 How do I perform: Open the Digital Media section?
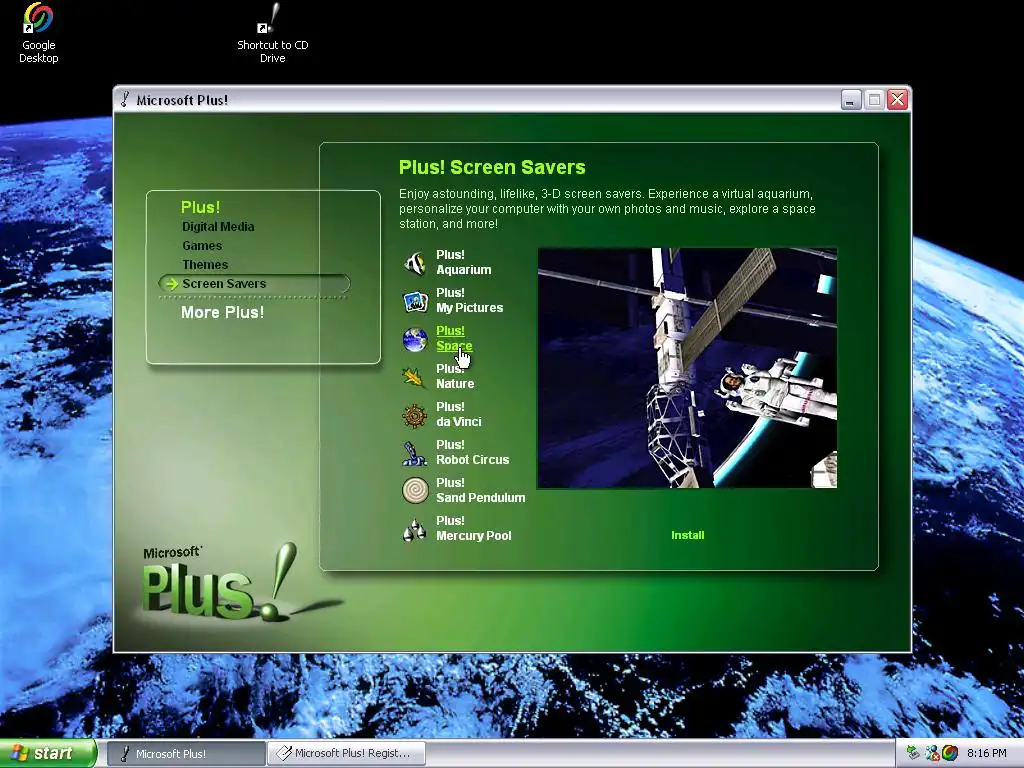tap(218, 227)
